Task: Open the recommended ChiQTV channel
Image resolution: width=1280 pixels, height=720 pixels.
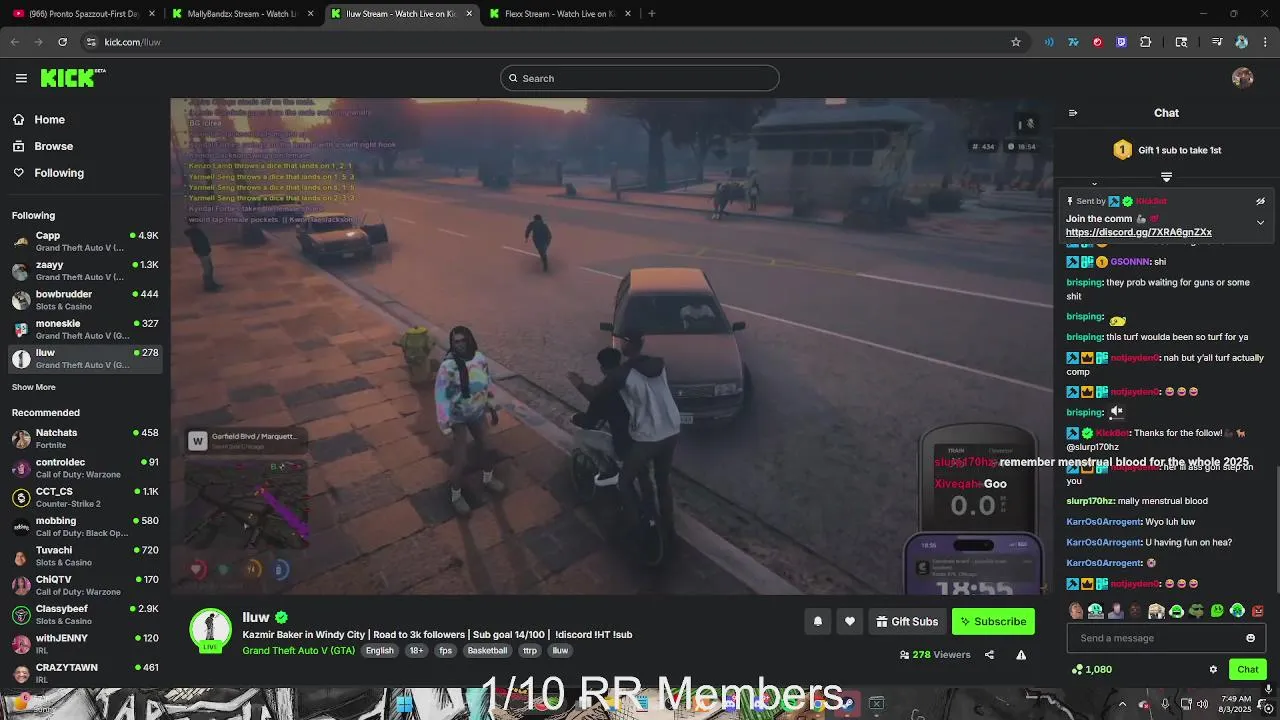Action: click(x=84, y=585)
